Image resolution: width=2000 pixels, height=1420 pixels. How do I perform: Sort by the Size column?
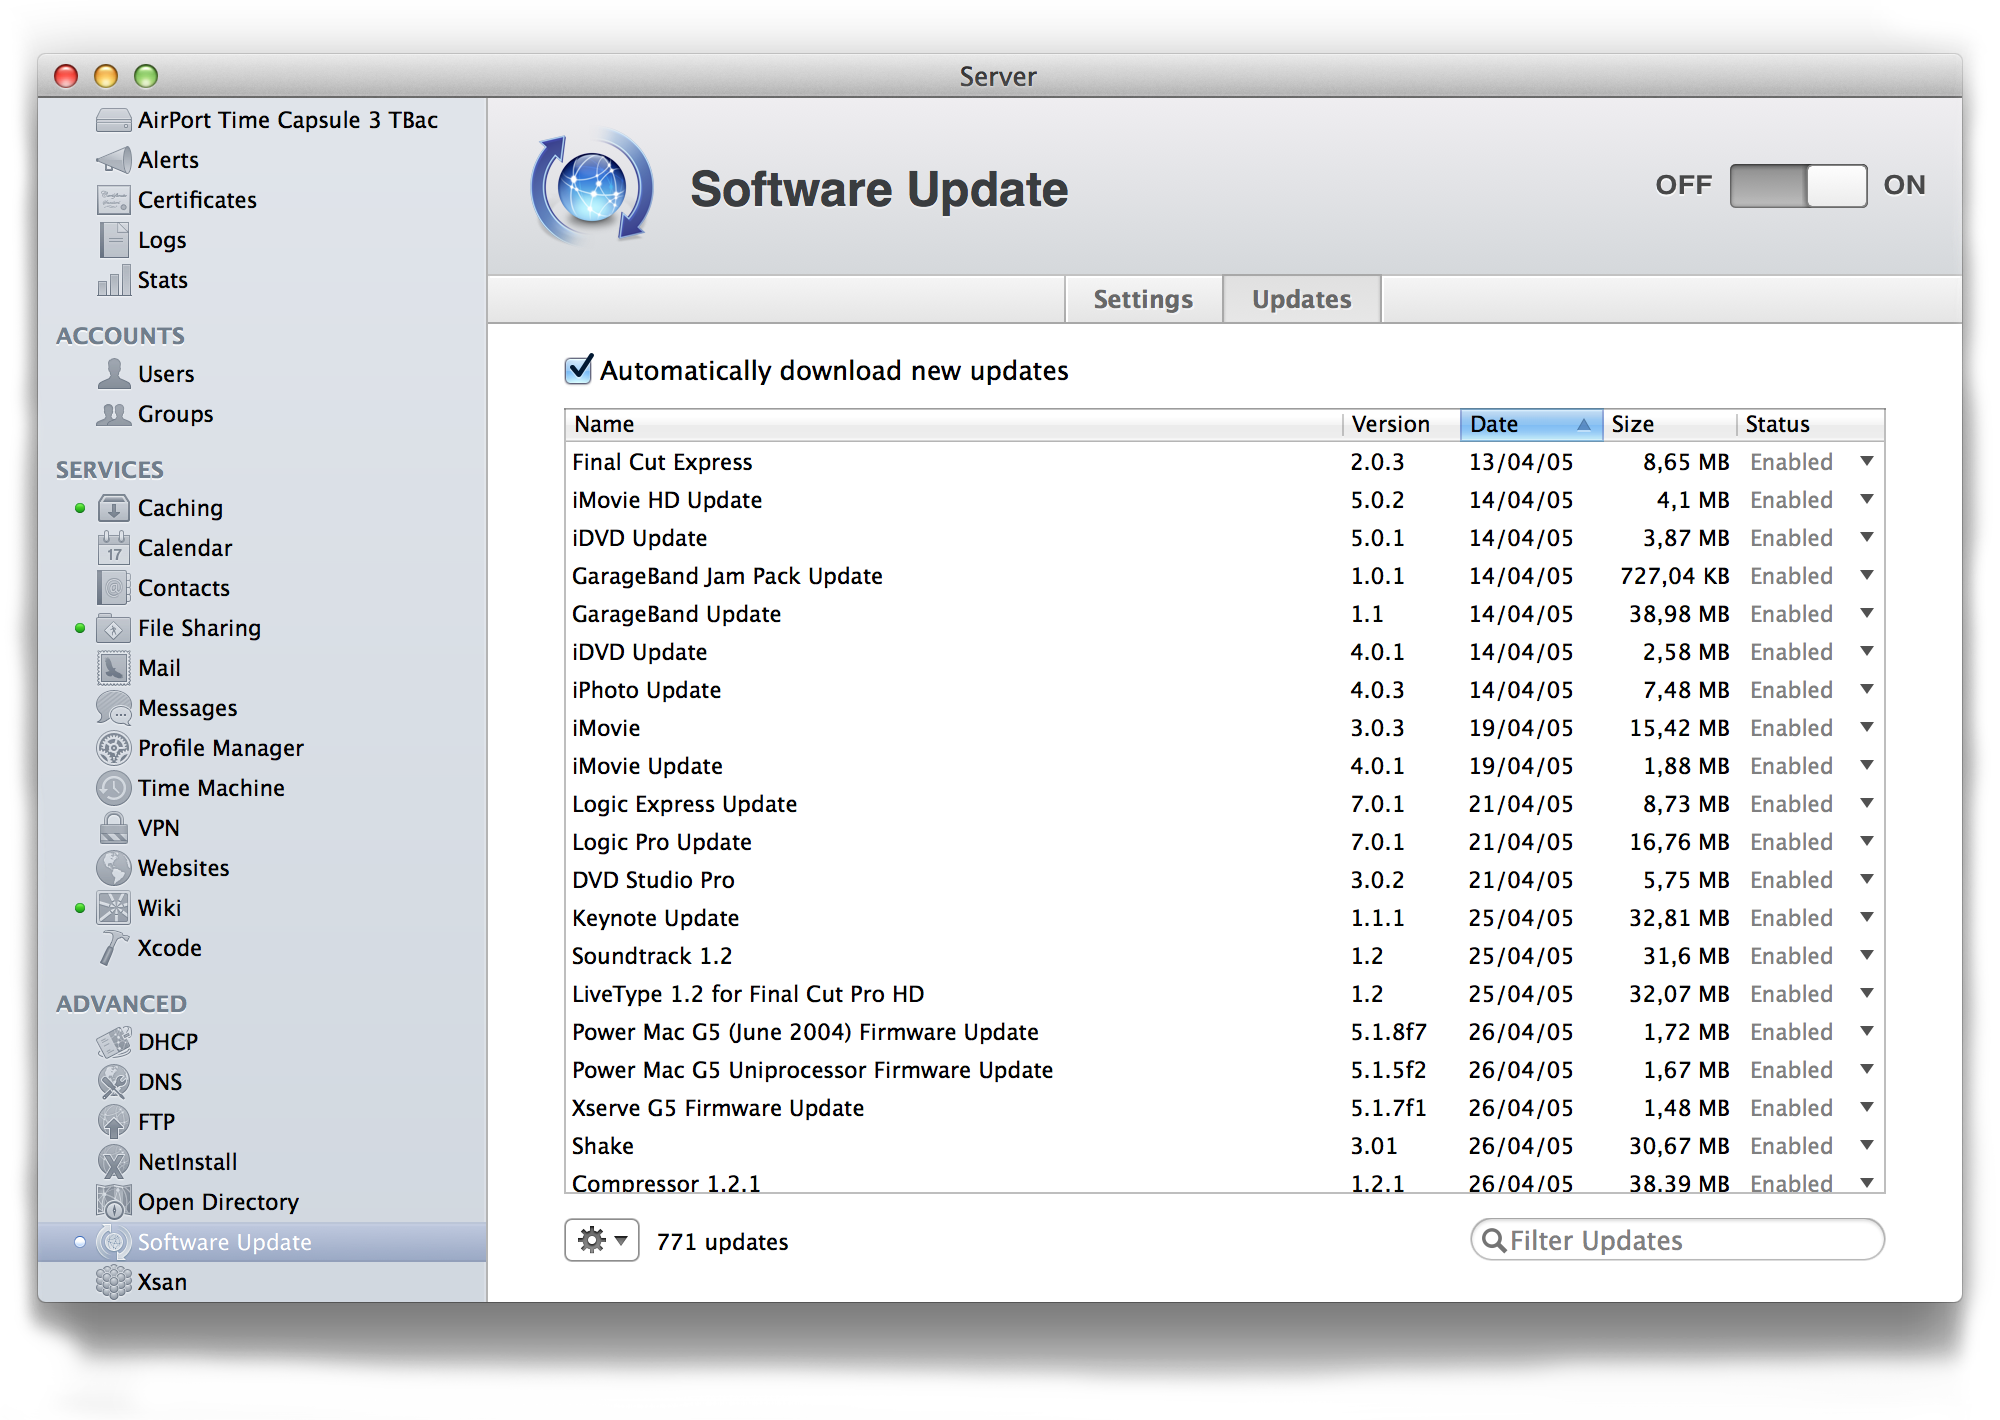pyautogui.click(x=1670, y=424)
